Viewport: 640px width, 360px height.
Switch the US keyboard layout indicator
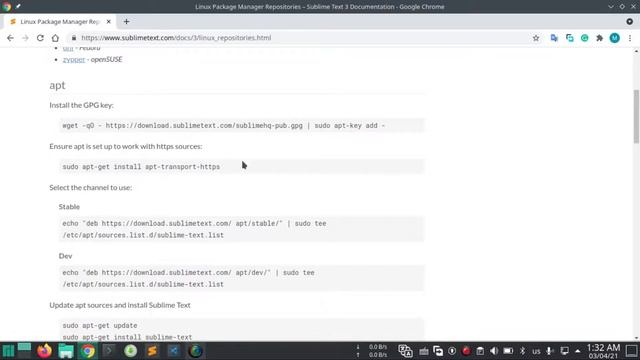coord(536,351)
